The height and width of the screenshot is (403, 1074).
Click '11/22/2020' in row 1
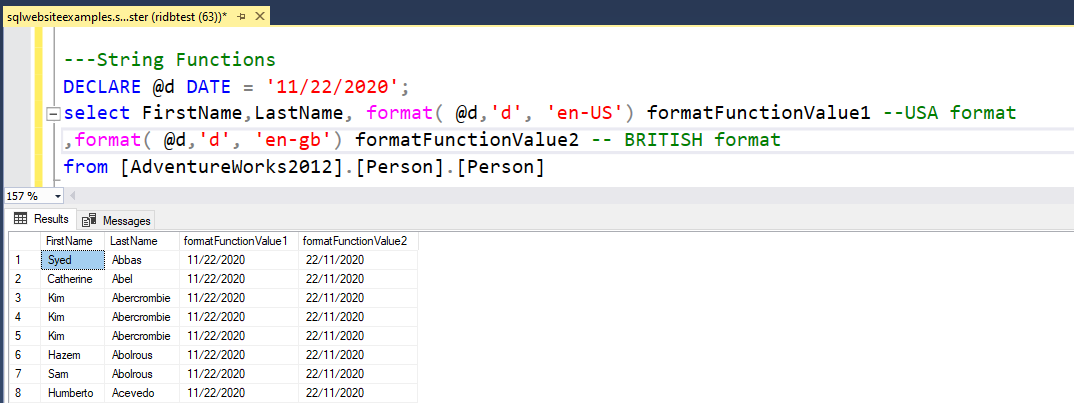238,260
